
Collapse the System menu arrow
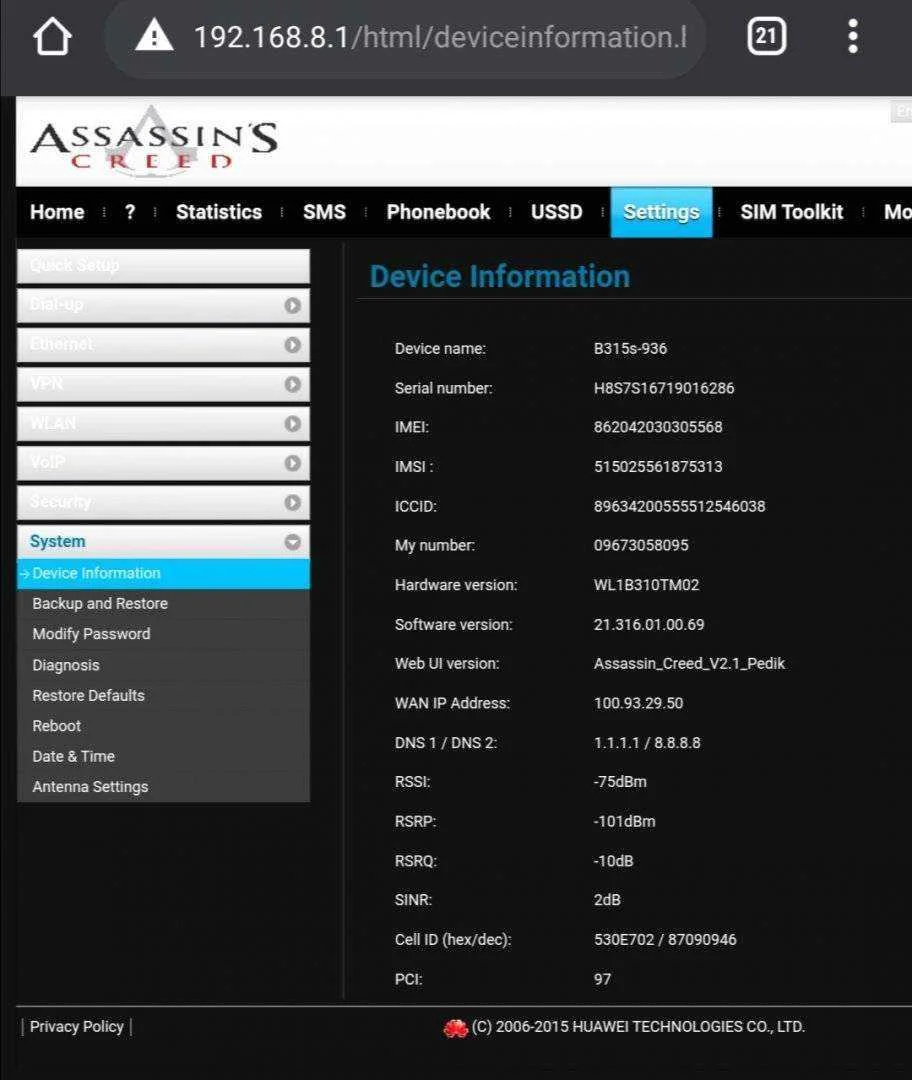click(293, 542)
